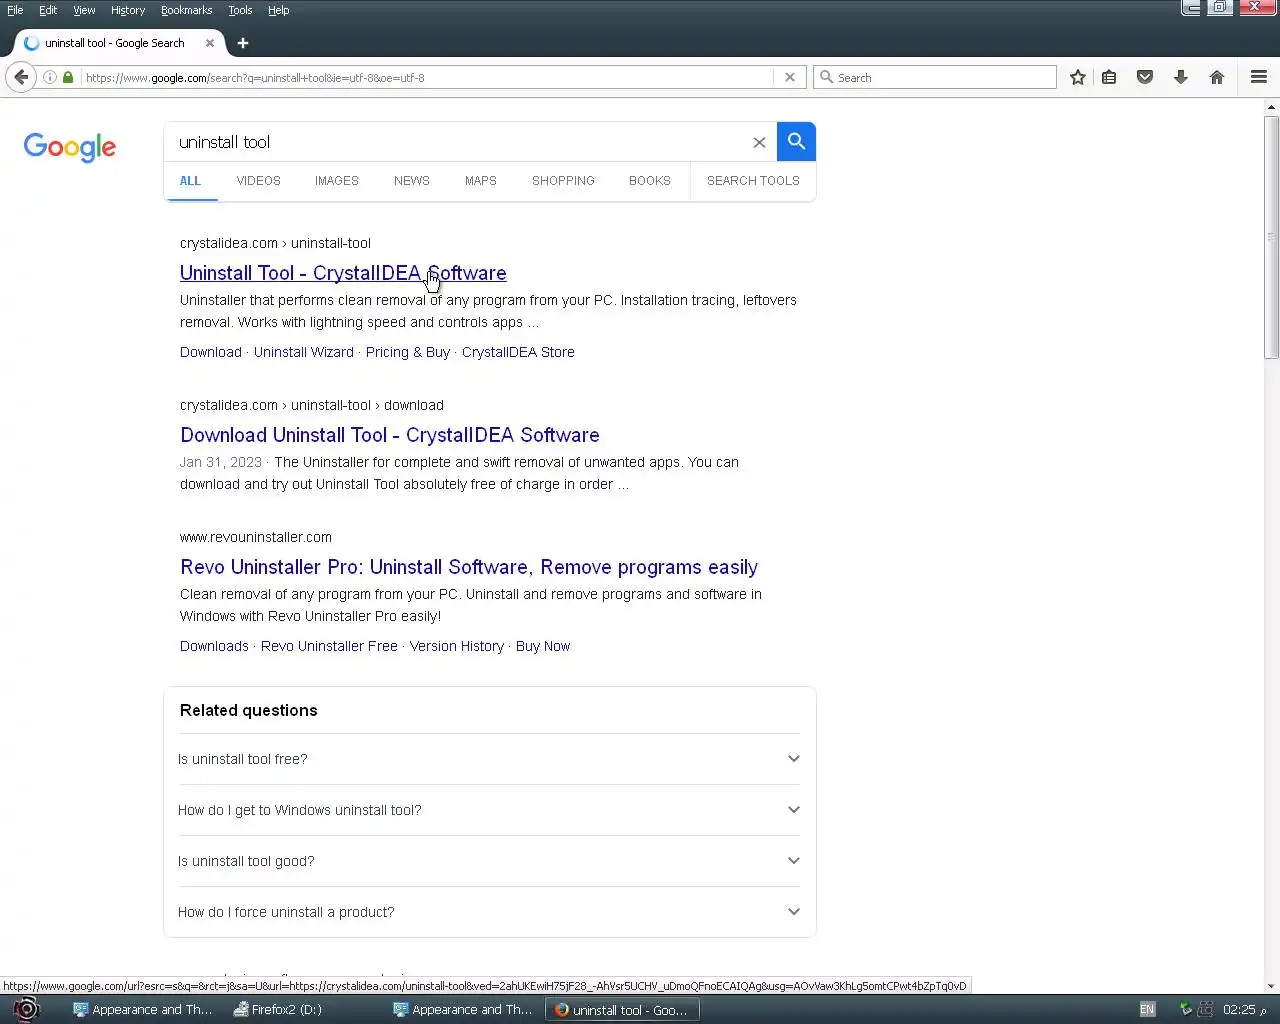
Task: Switch to 'Firefox2 (D:)' taskbar window
Action: (x=278, y=1009)
